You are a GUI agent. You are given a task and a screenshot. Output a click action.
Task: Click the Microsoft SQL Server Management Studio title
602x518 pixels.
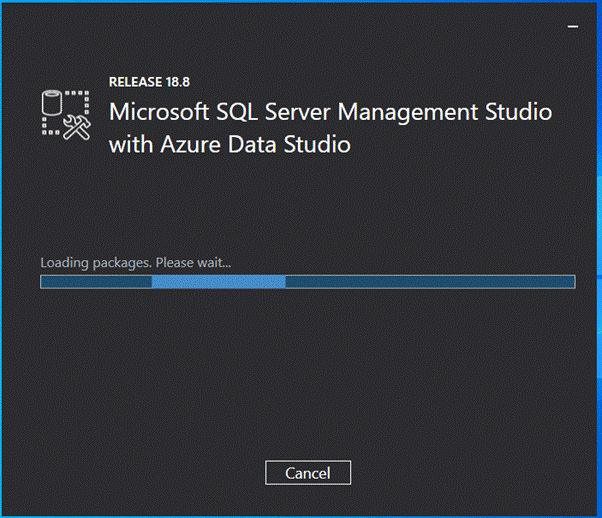(x=331, y=112)
